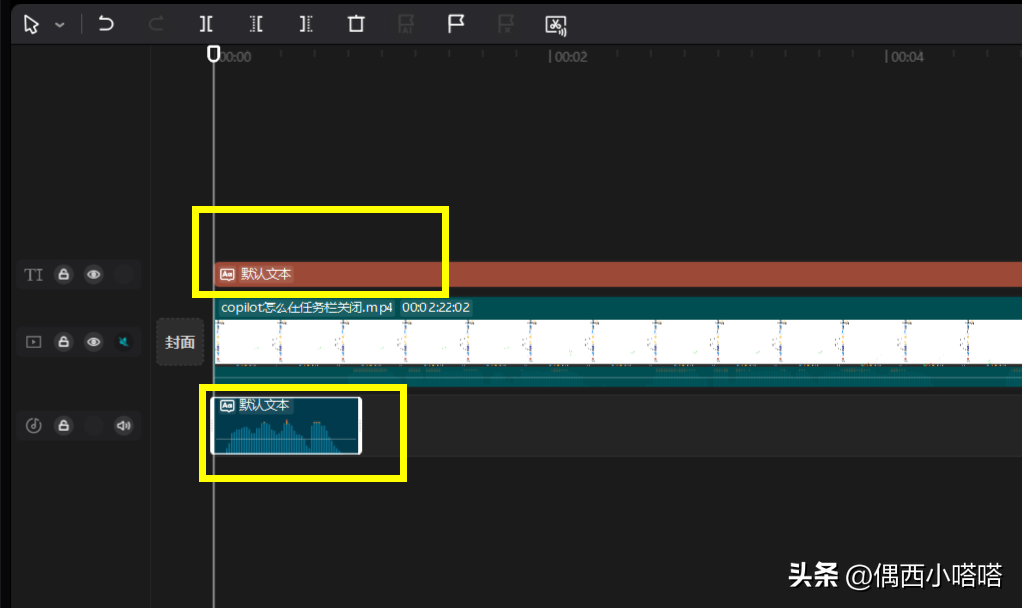Lock the main video track
The width and height of the screenshot is (1022, 608).
click(63, 341)
